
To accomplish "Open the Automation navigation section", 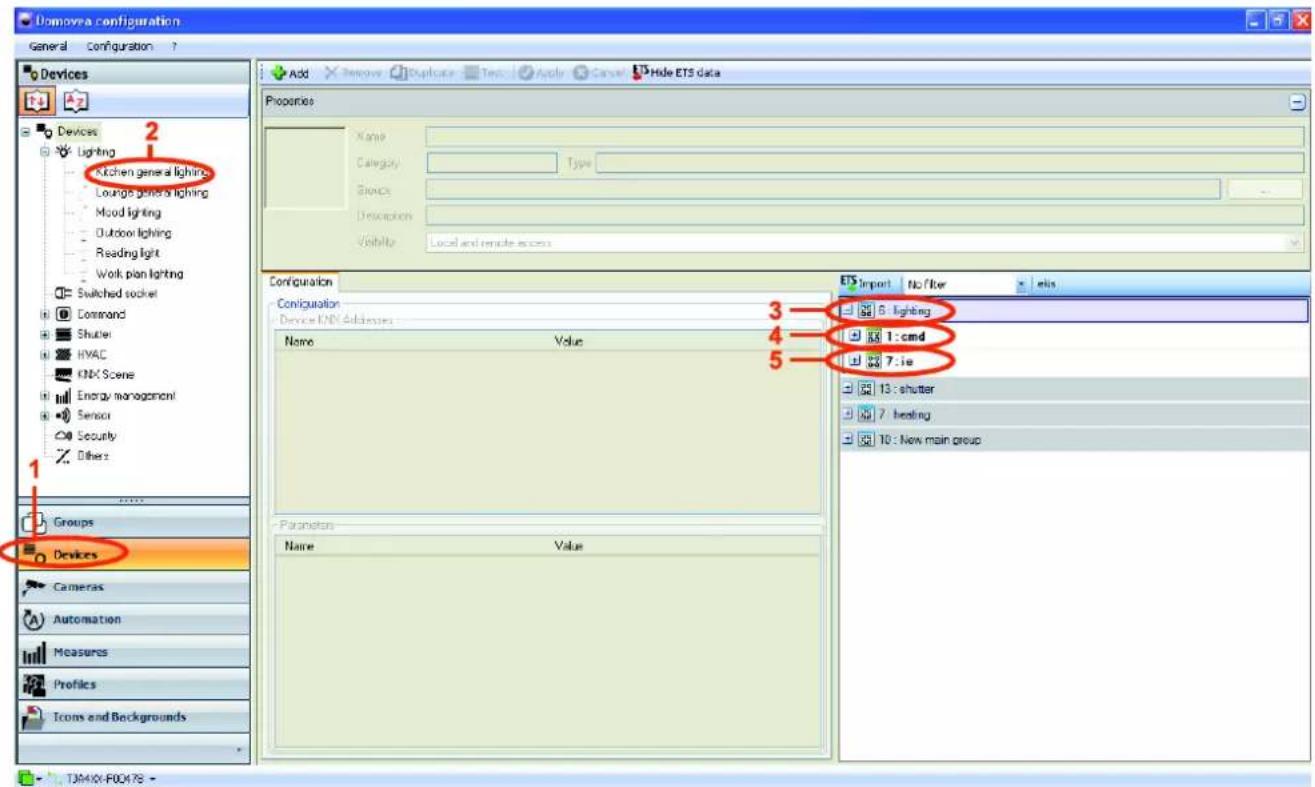I will click(133, 620).
